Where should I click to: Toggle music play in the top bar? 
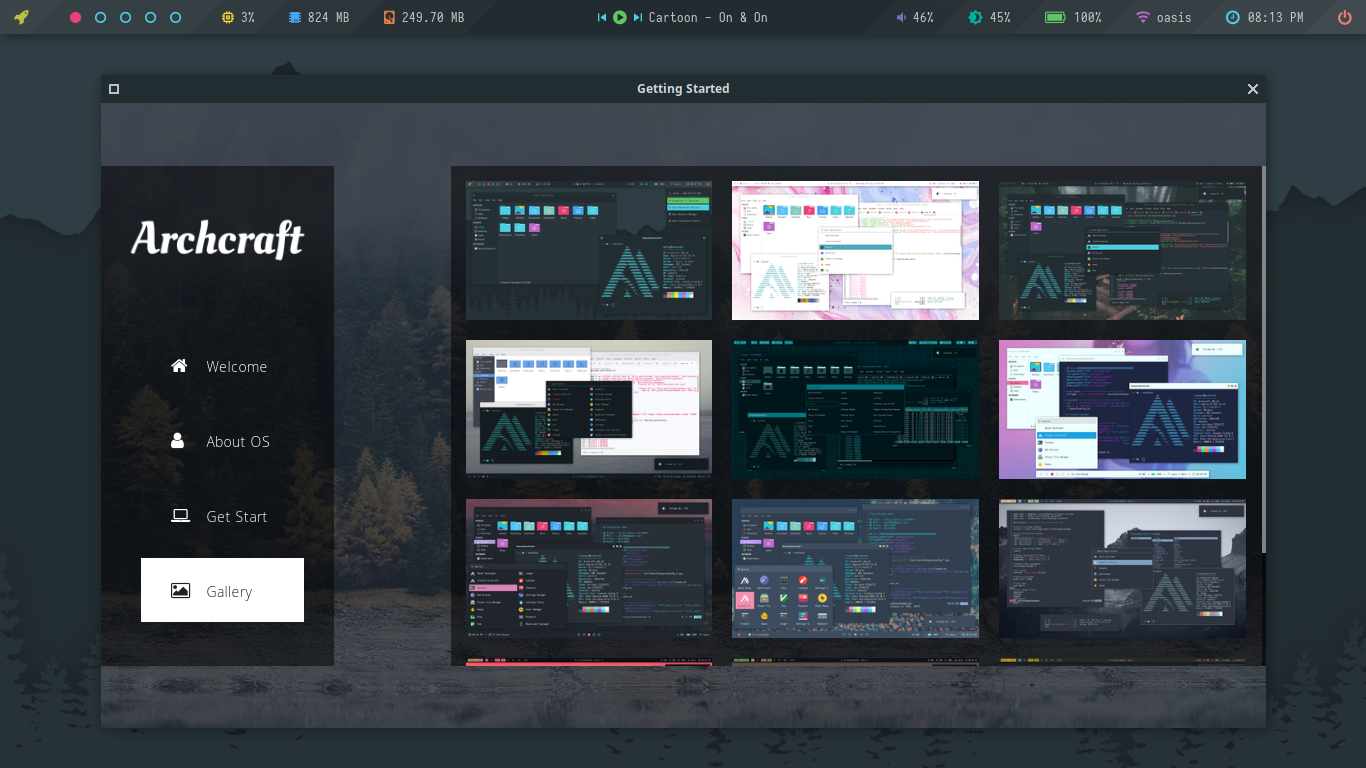(x=620, y=18)
